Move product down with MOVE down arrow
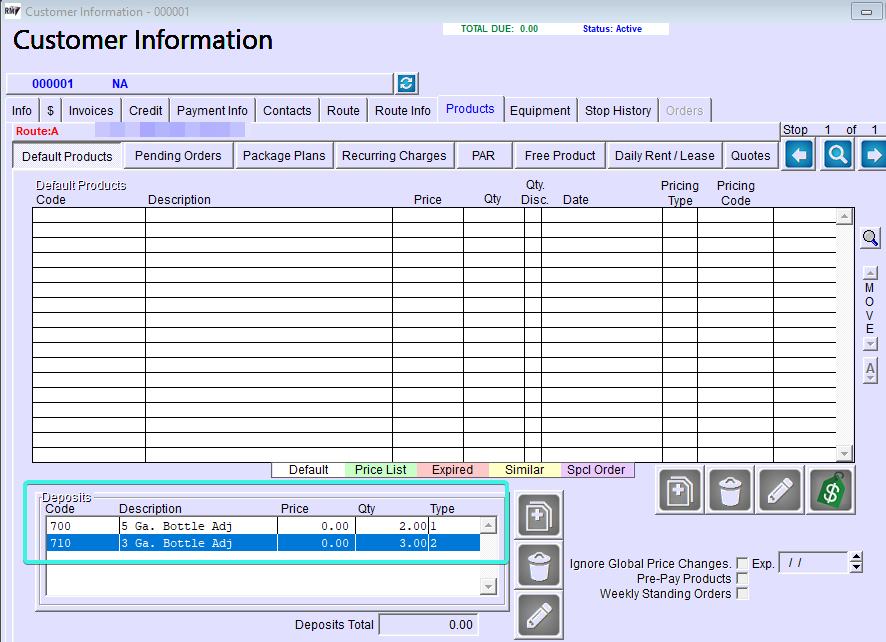886x642 pixels. 870,344
